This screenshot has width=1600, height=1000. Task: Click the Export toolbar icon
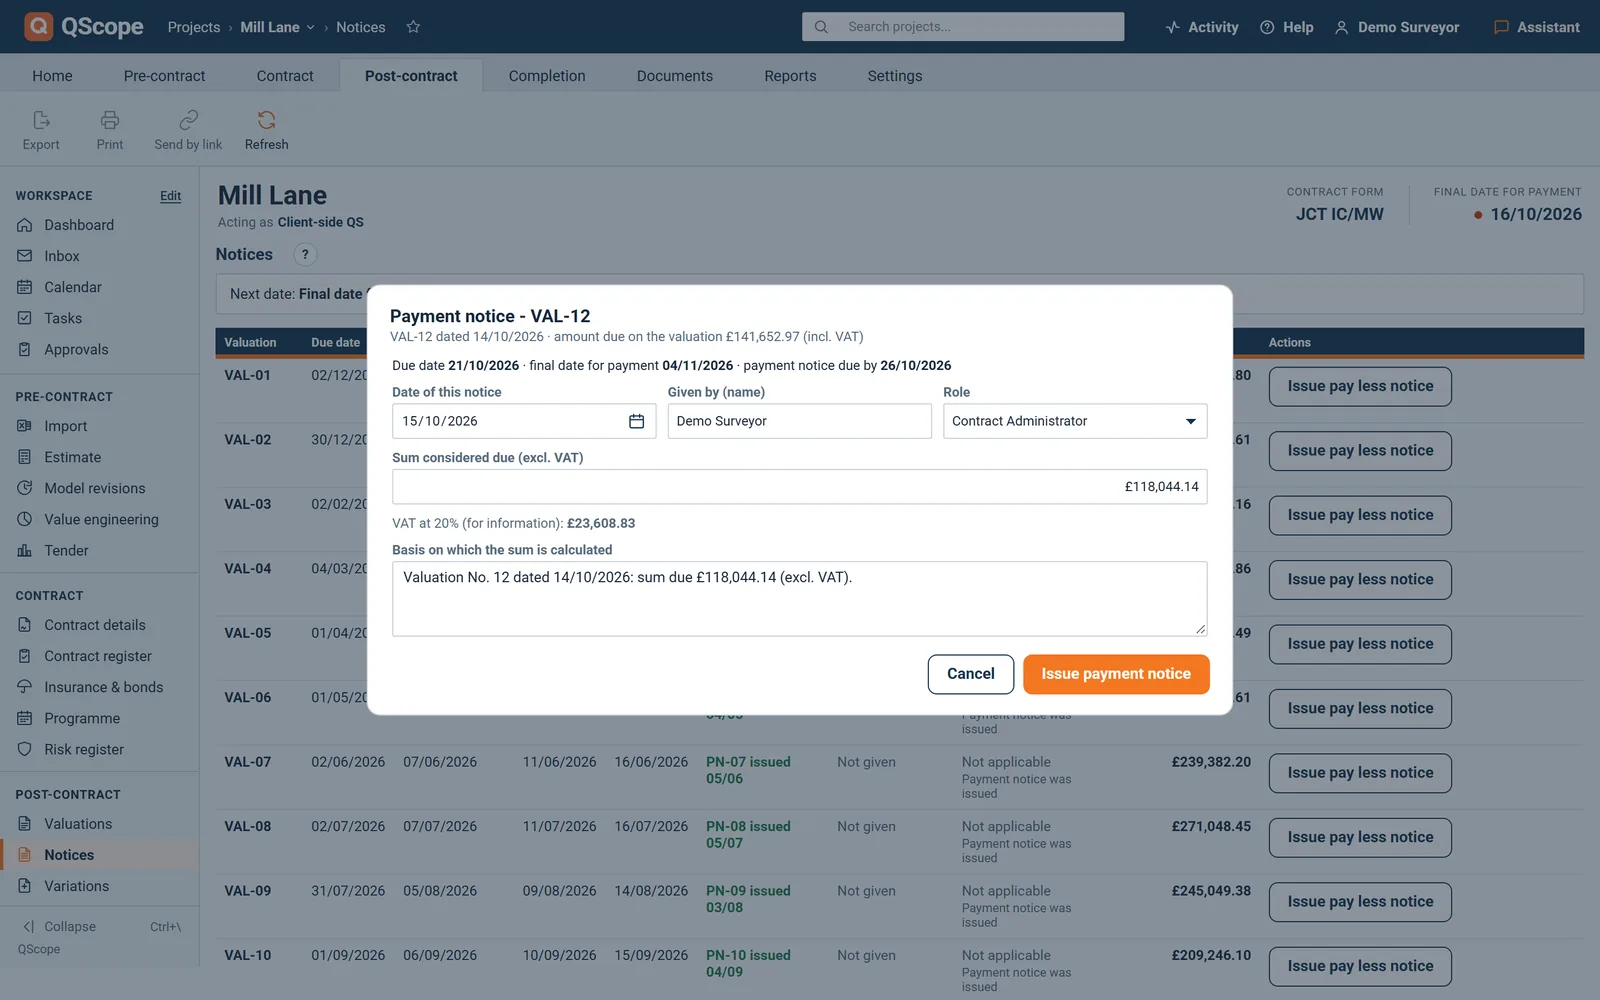pyautogui.click(x=41, y=120)
